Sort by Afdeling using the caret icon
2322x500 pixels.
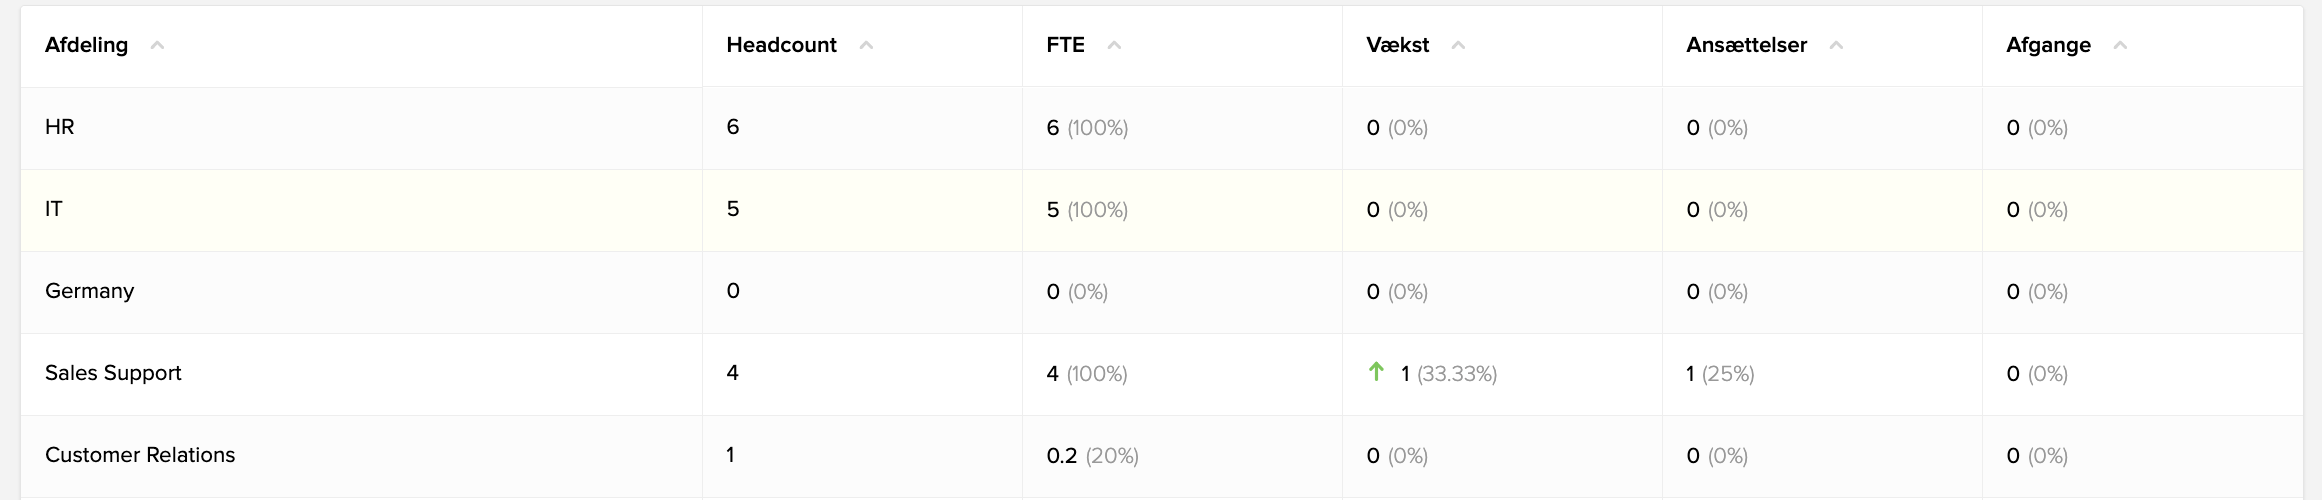click(157, 45)
